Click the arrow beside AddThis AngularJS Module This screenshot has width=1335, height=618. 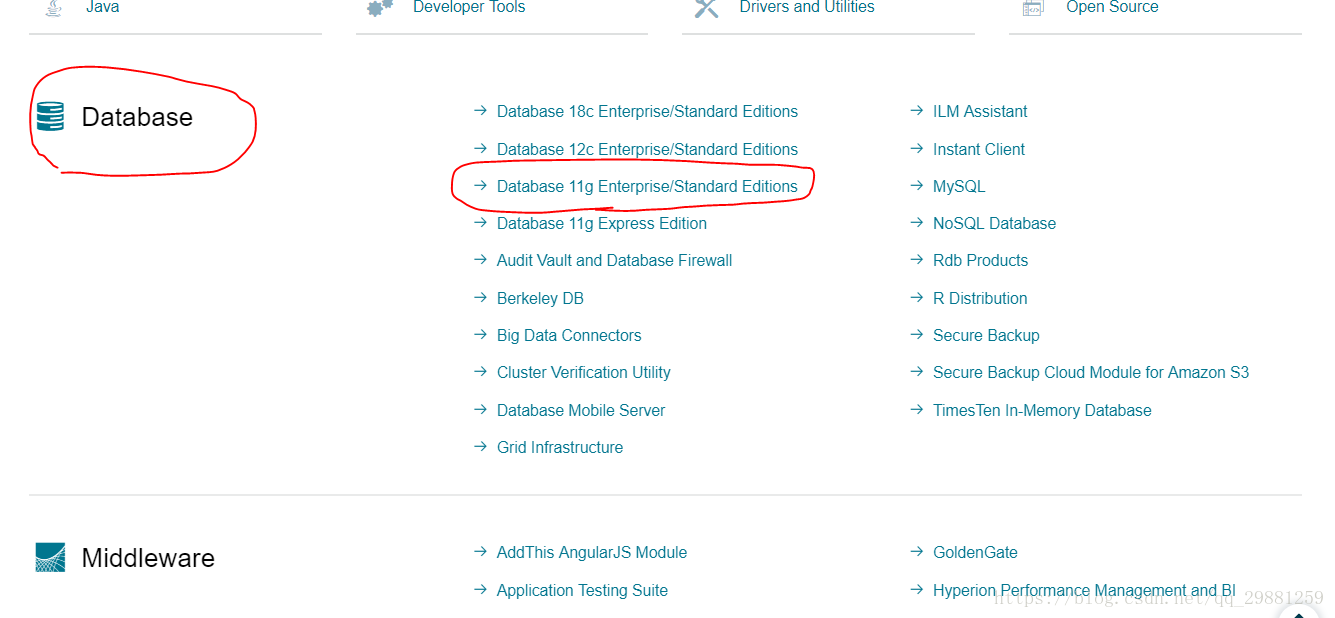[480, 551]
